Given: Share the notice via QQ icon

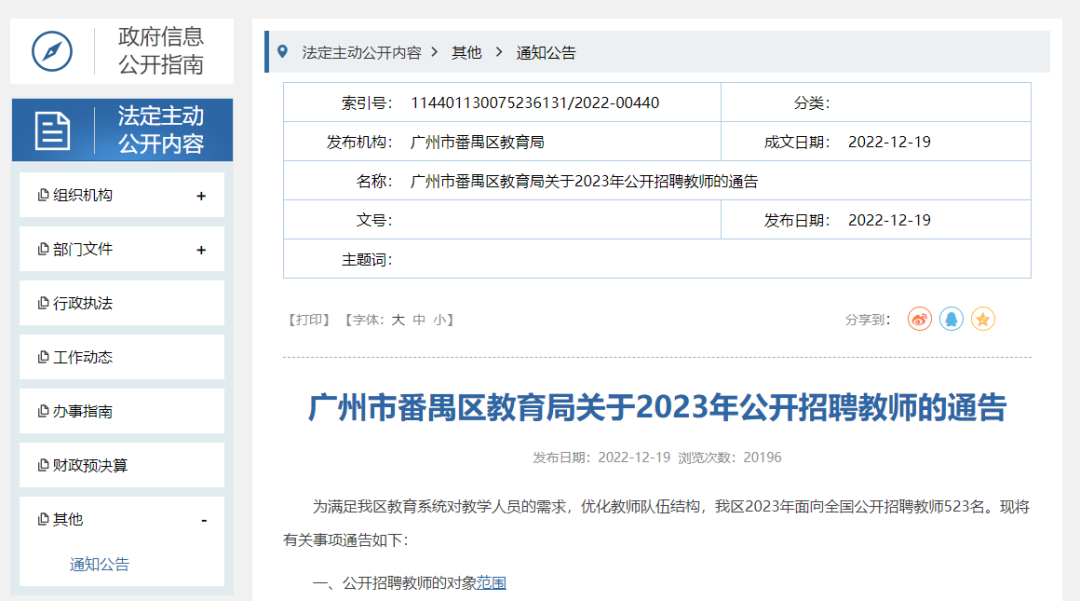Looking at the screenshot, I should 951,319.
